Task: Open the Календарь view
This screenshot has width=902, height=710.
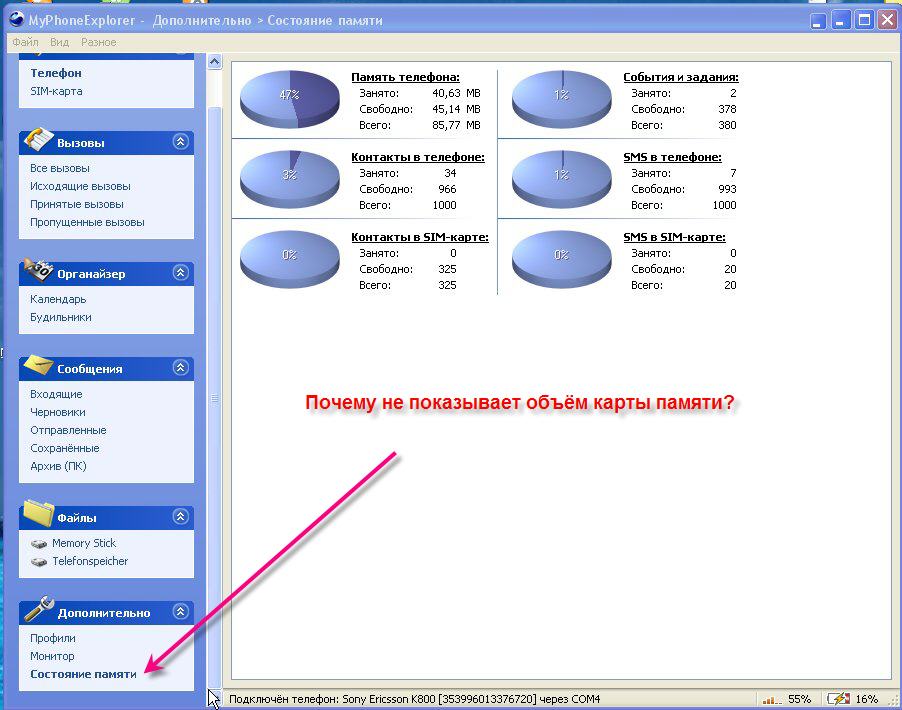Action: point(58,299)
